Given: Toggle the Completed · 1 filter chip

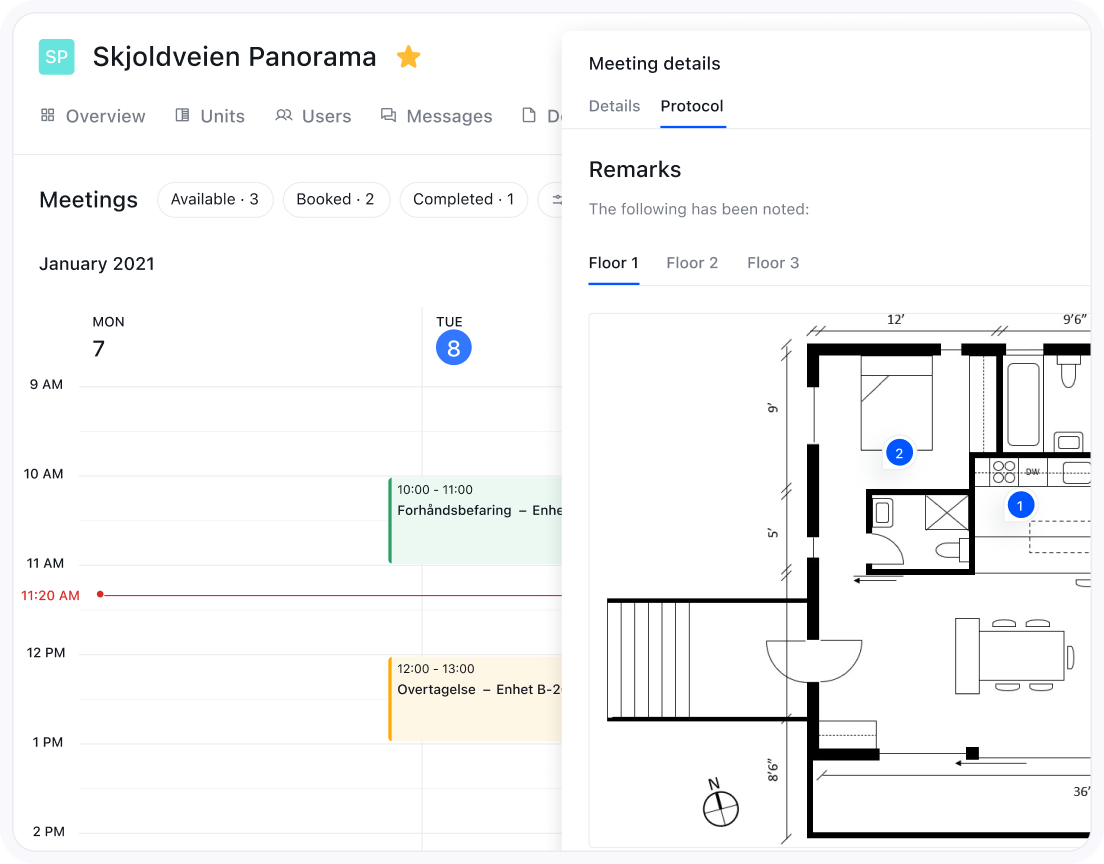Looking at the screenshot, I should click(x=463, y=199).
